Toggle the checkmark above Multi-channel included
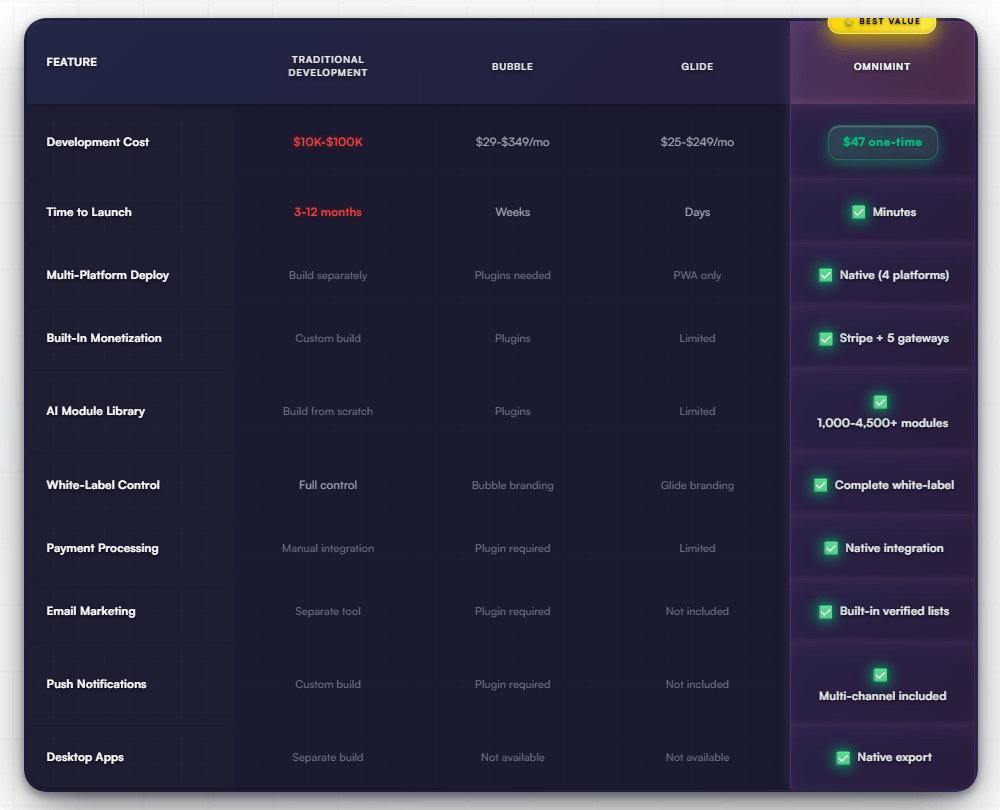1000x810 pixels. tap(880, 675)
